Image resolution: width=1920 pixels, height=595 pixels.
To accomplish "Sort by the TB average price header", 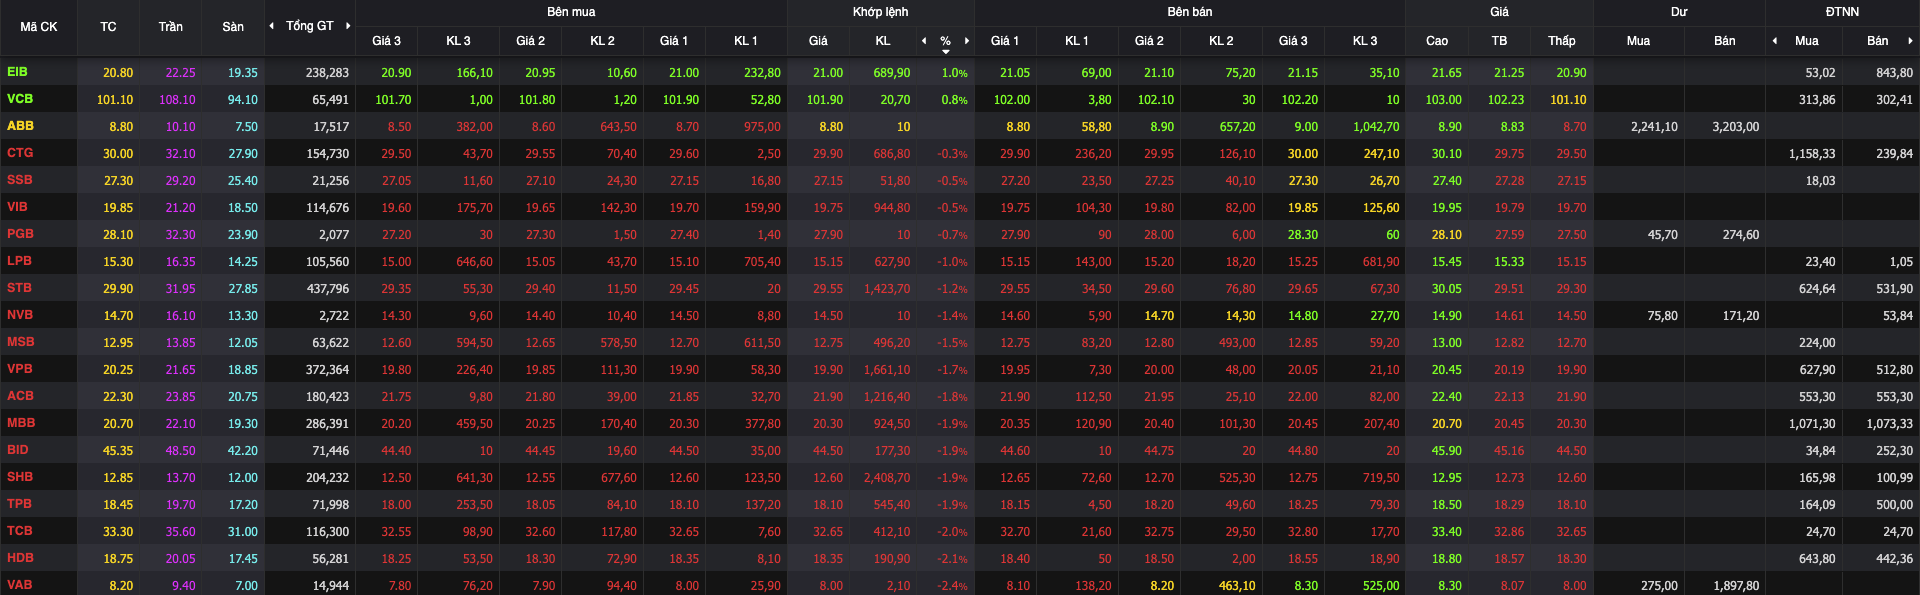I will pyautogui.click(x=1499, y=41).
